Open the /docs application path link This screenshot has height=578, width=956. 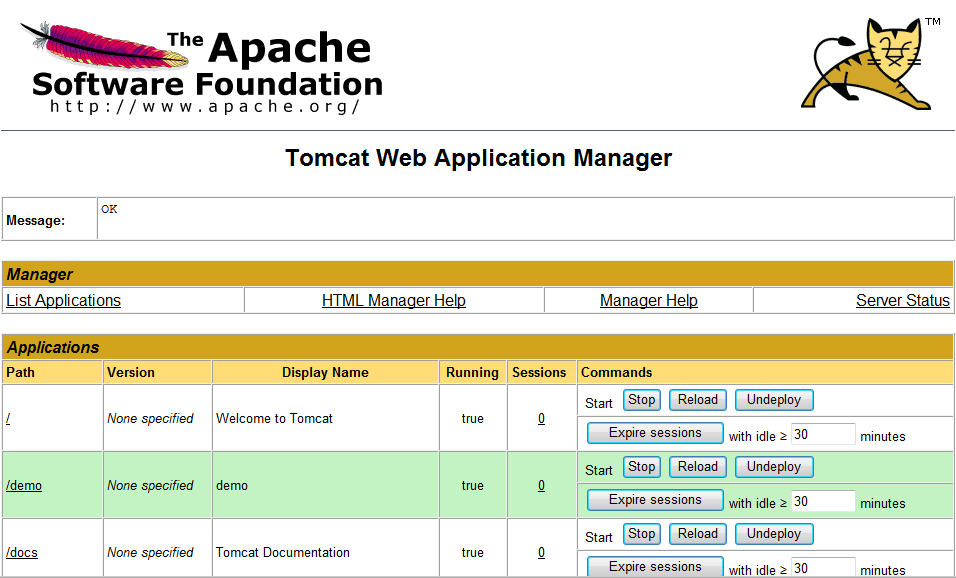click(22, 552)
